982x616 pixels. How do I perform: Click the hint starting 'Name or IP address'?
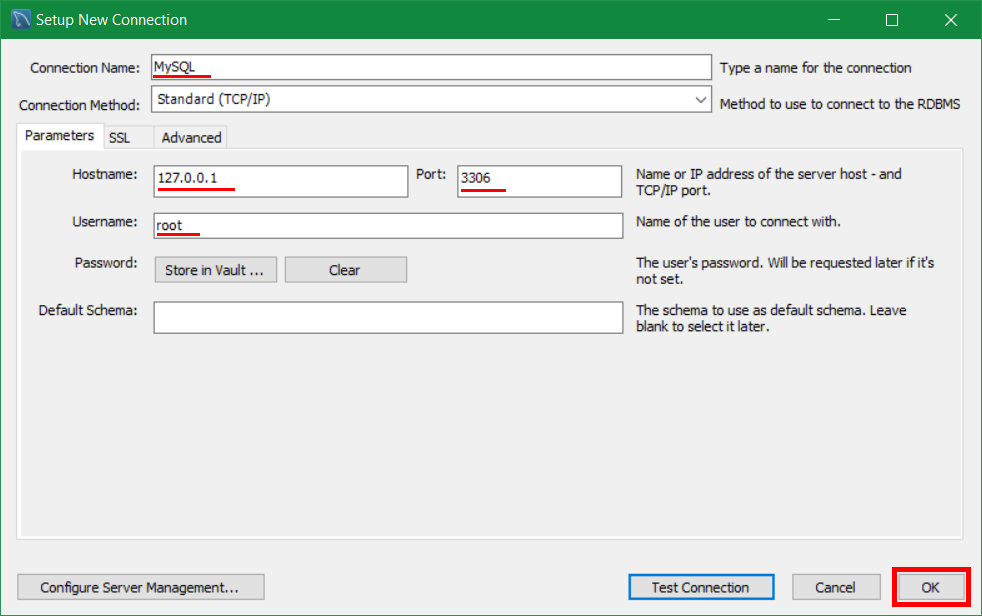coord(769,182)
